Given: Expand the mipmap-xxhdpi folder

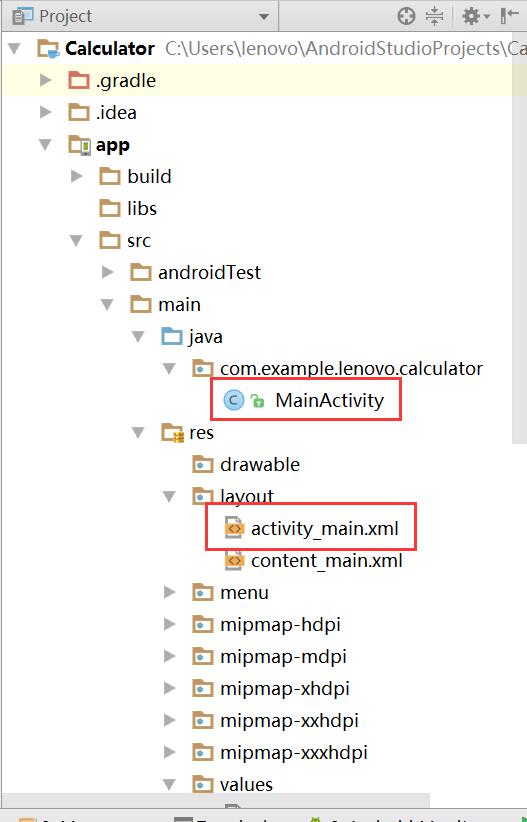Looking at the screenshot, I should point(169,720).
